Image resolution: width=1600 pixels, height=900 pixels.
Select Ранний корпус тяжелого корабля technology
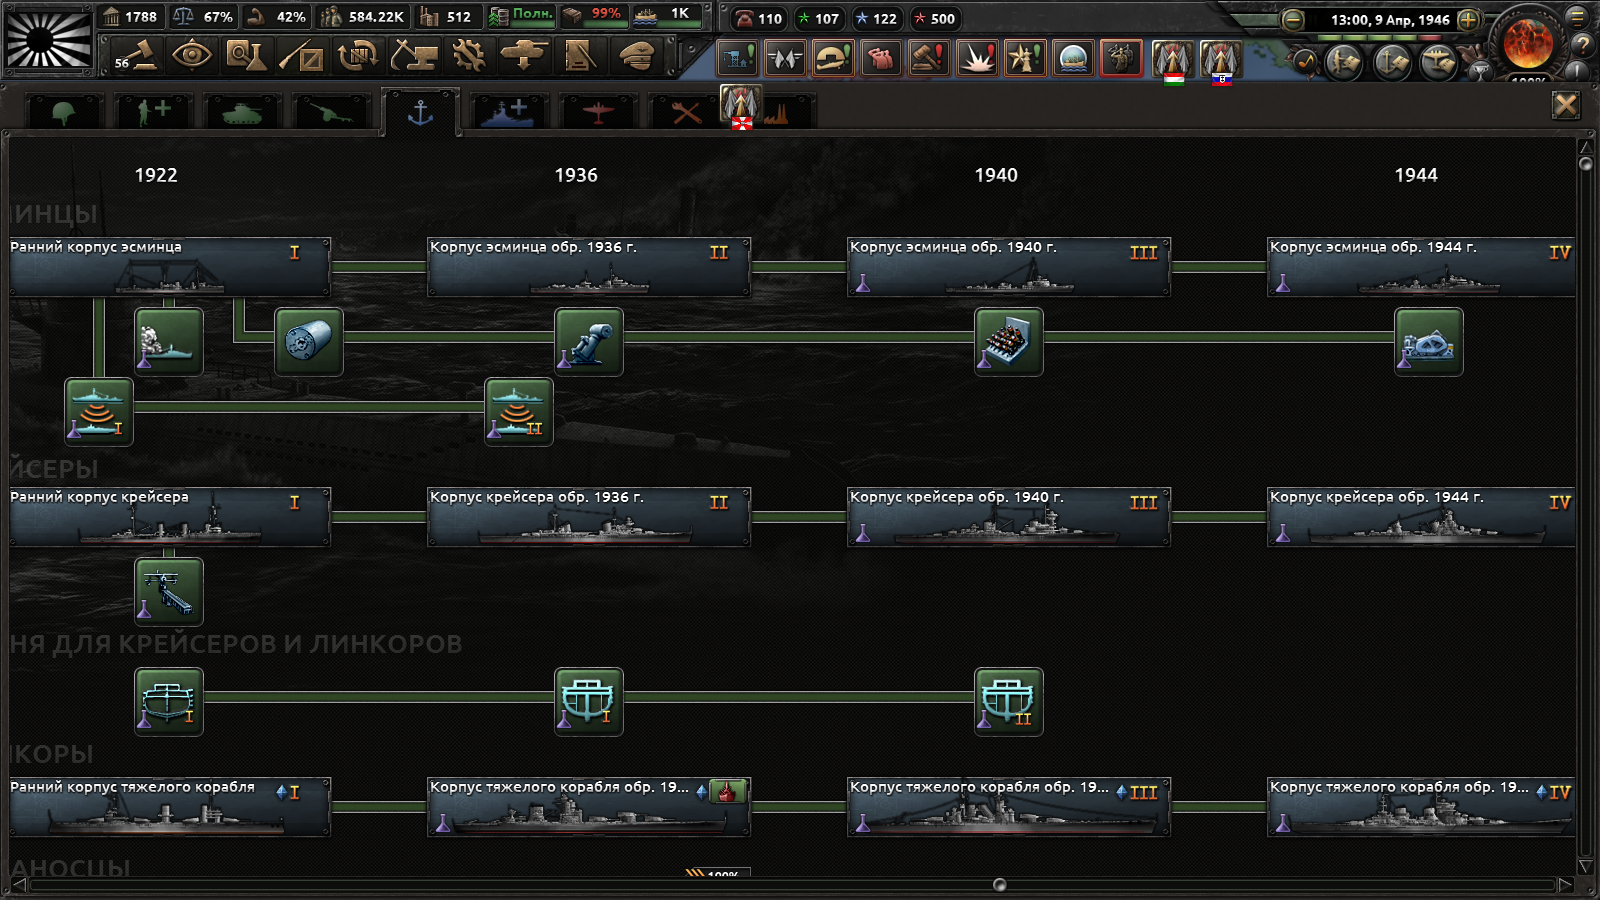170,807
